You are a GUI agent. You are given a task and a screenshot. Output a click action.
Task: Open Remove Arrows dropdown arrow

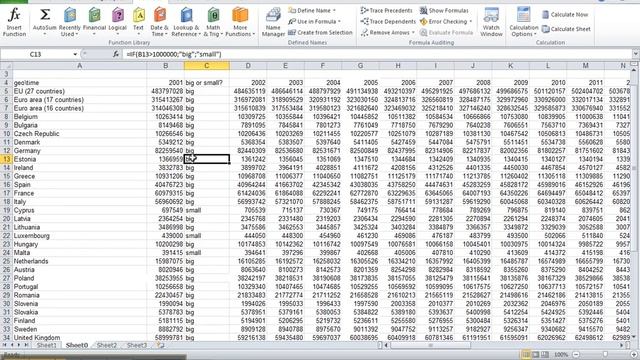[413, 32]
